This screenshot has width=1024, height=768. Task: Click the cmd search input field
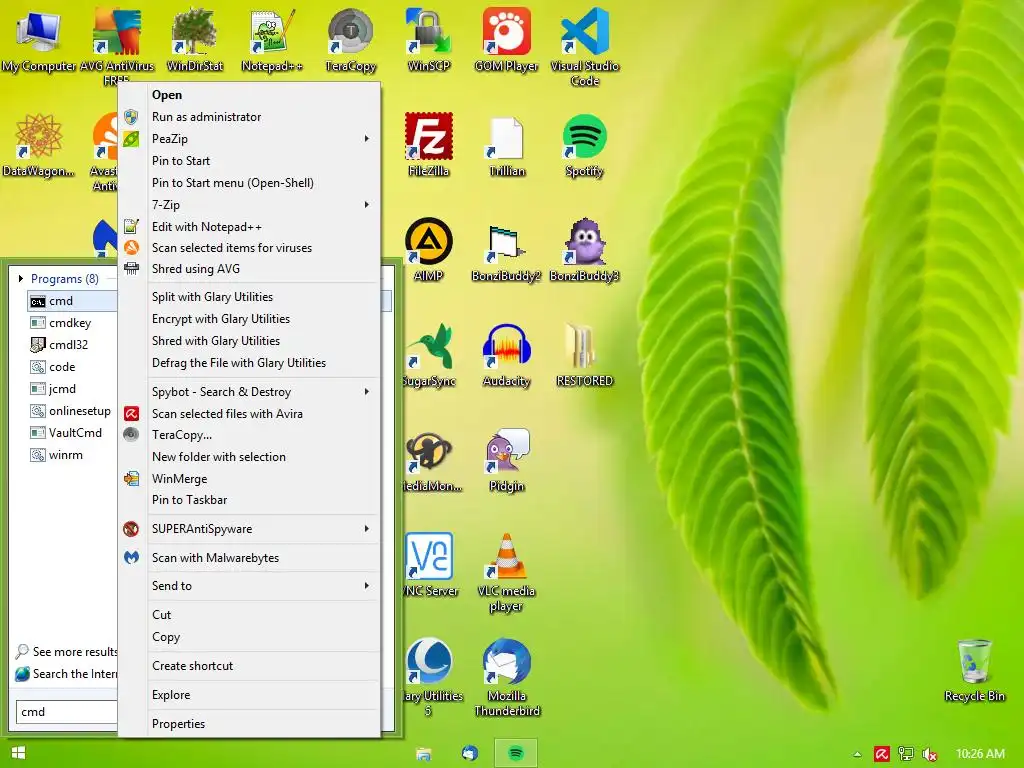(67, 712)
